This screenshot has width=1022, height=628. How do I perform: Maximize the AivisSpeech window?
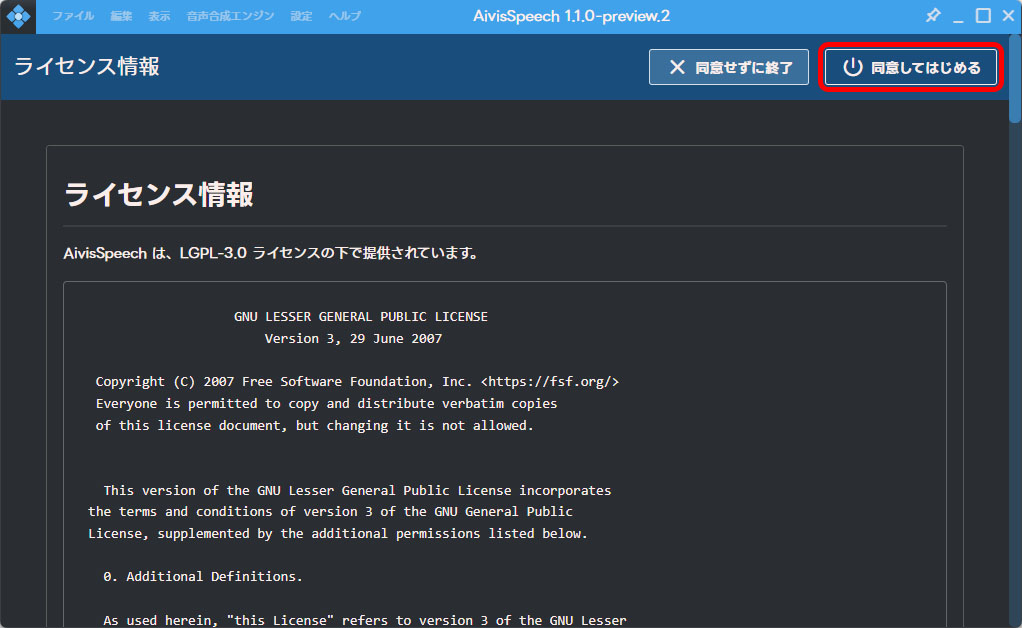point(983,16)
